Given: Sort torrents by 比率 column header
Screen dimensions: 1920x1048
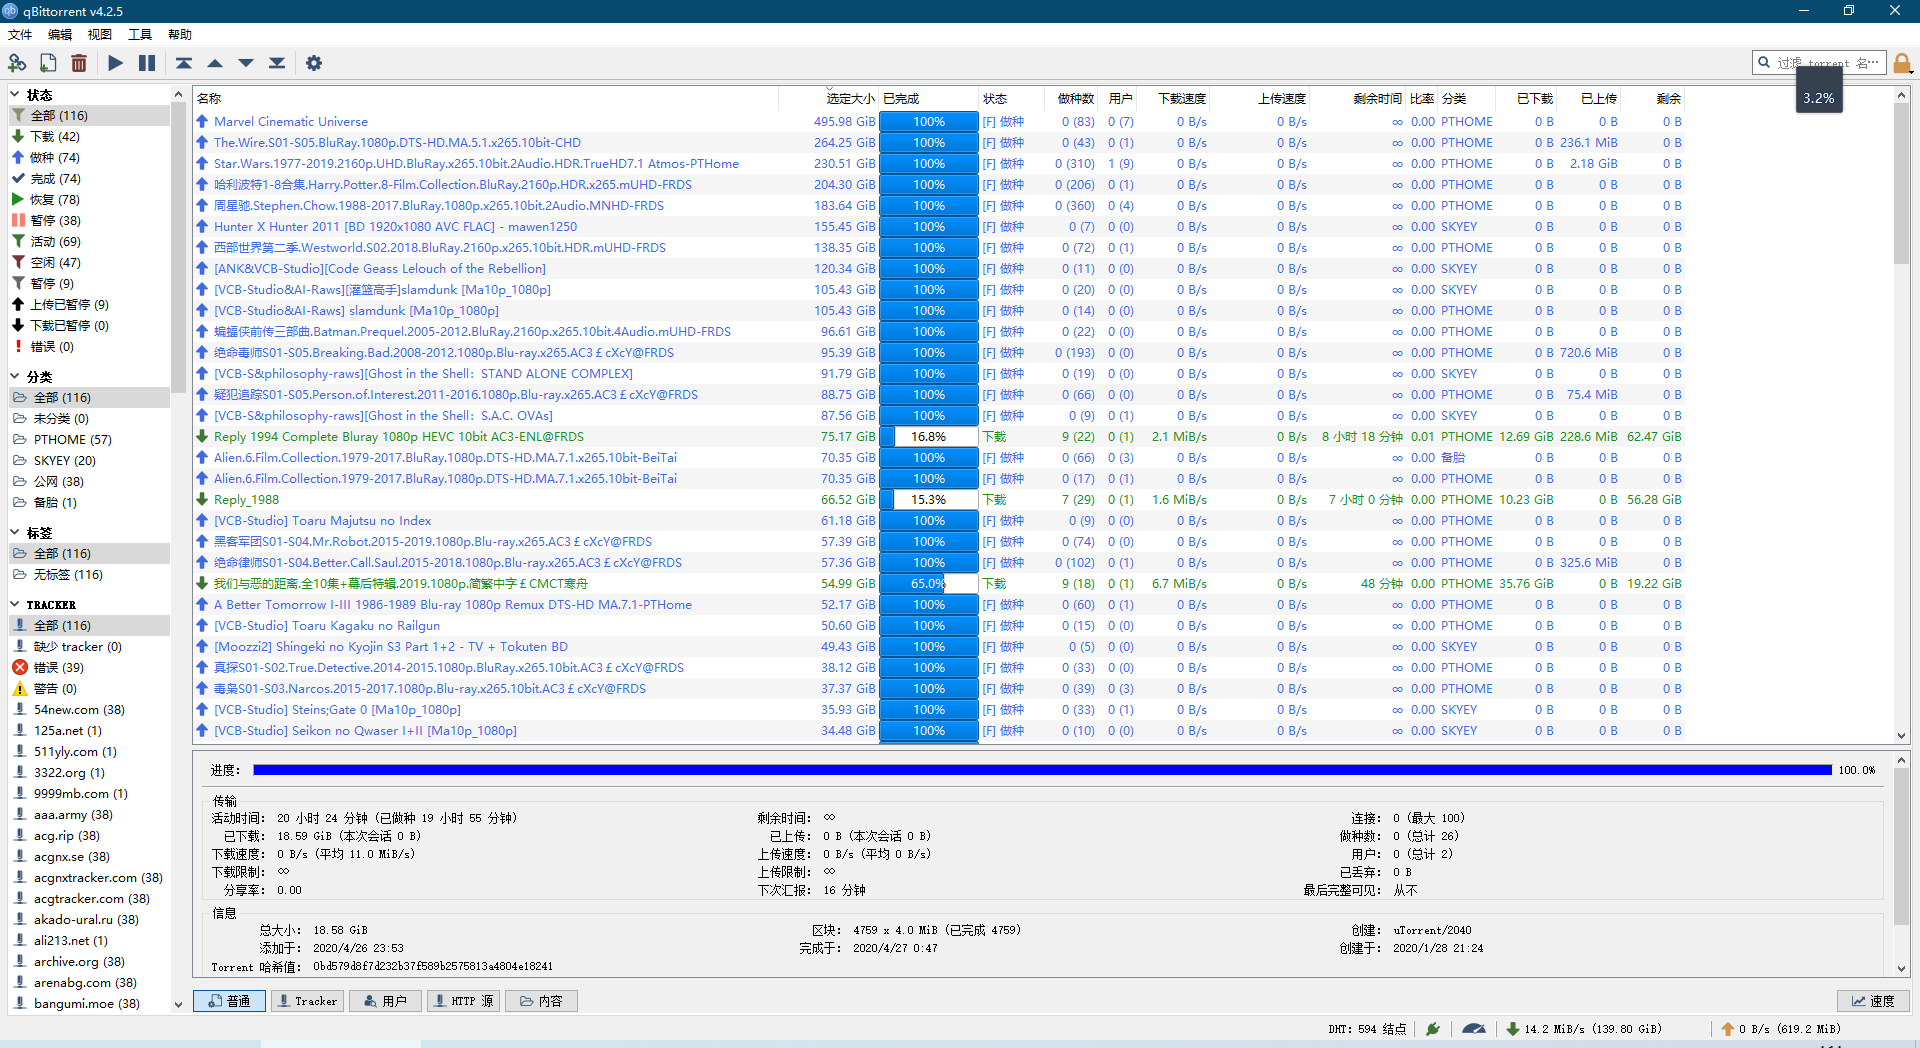Looking at the screenshot, I should point(1421,99).
